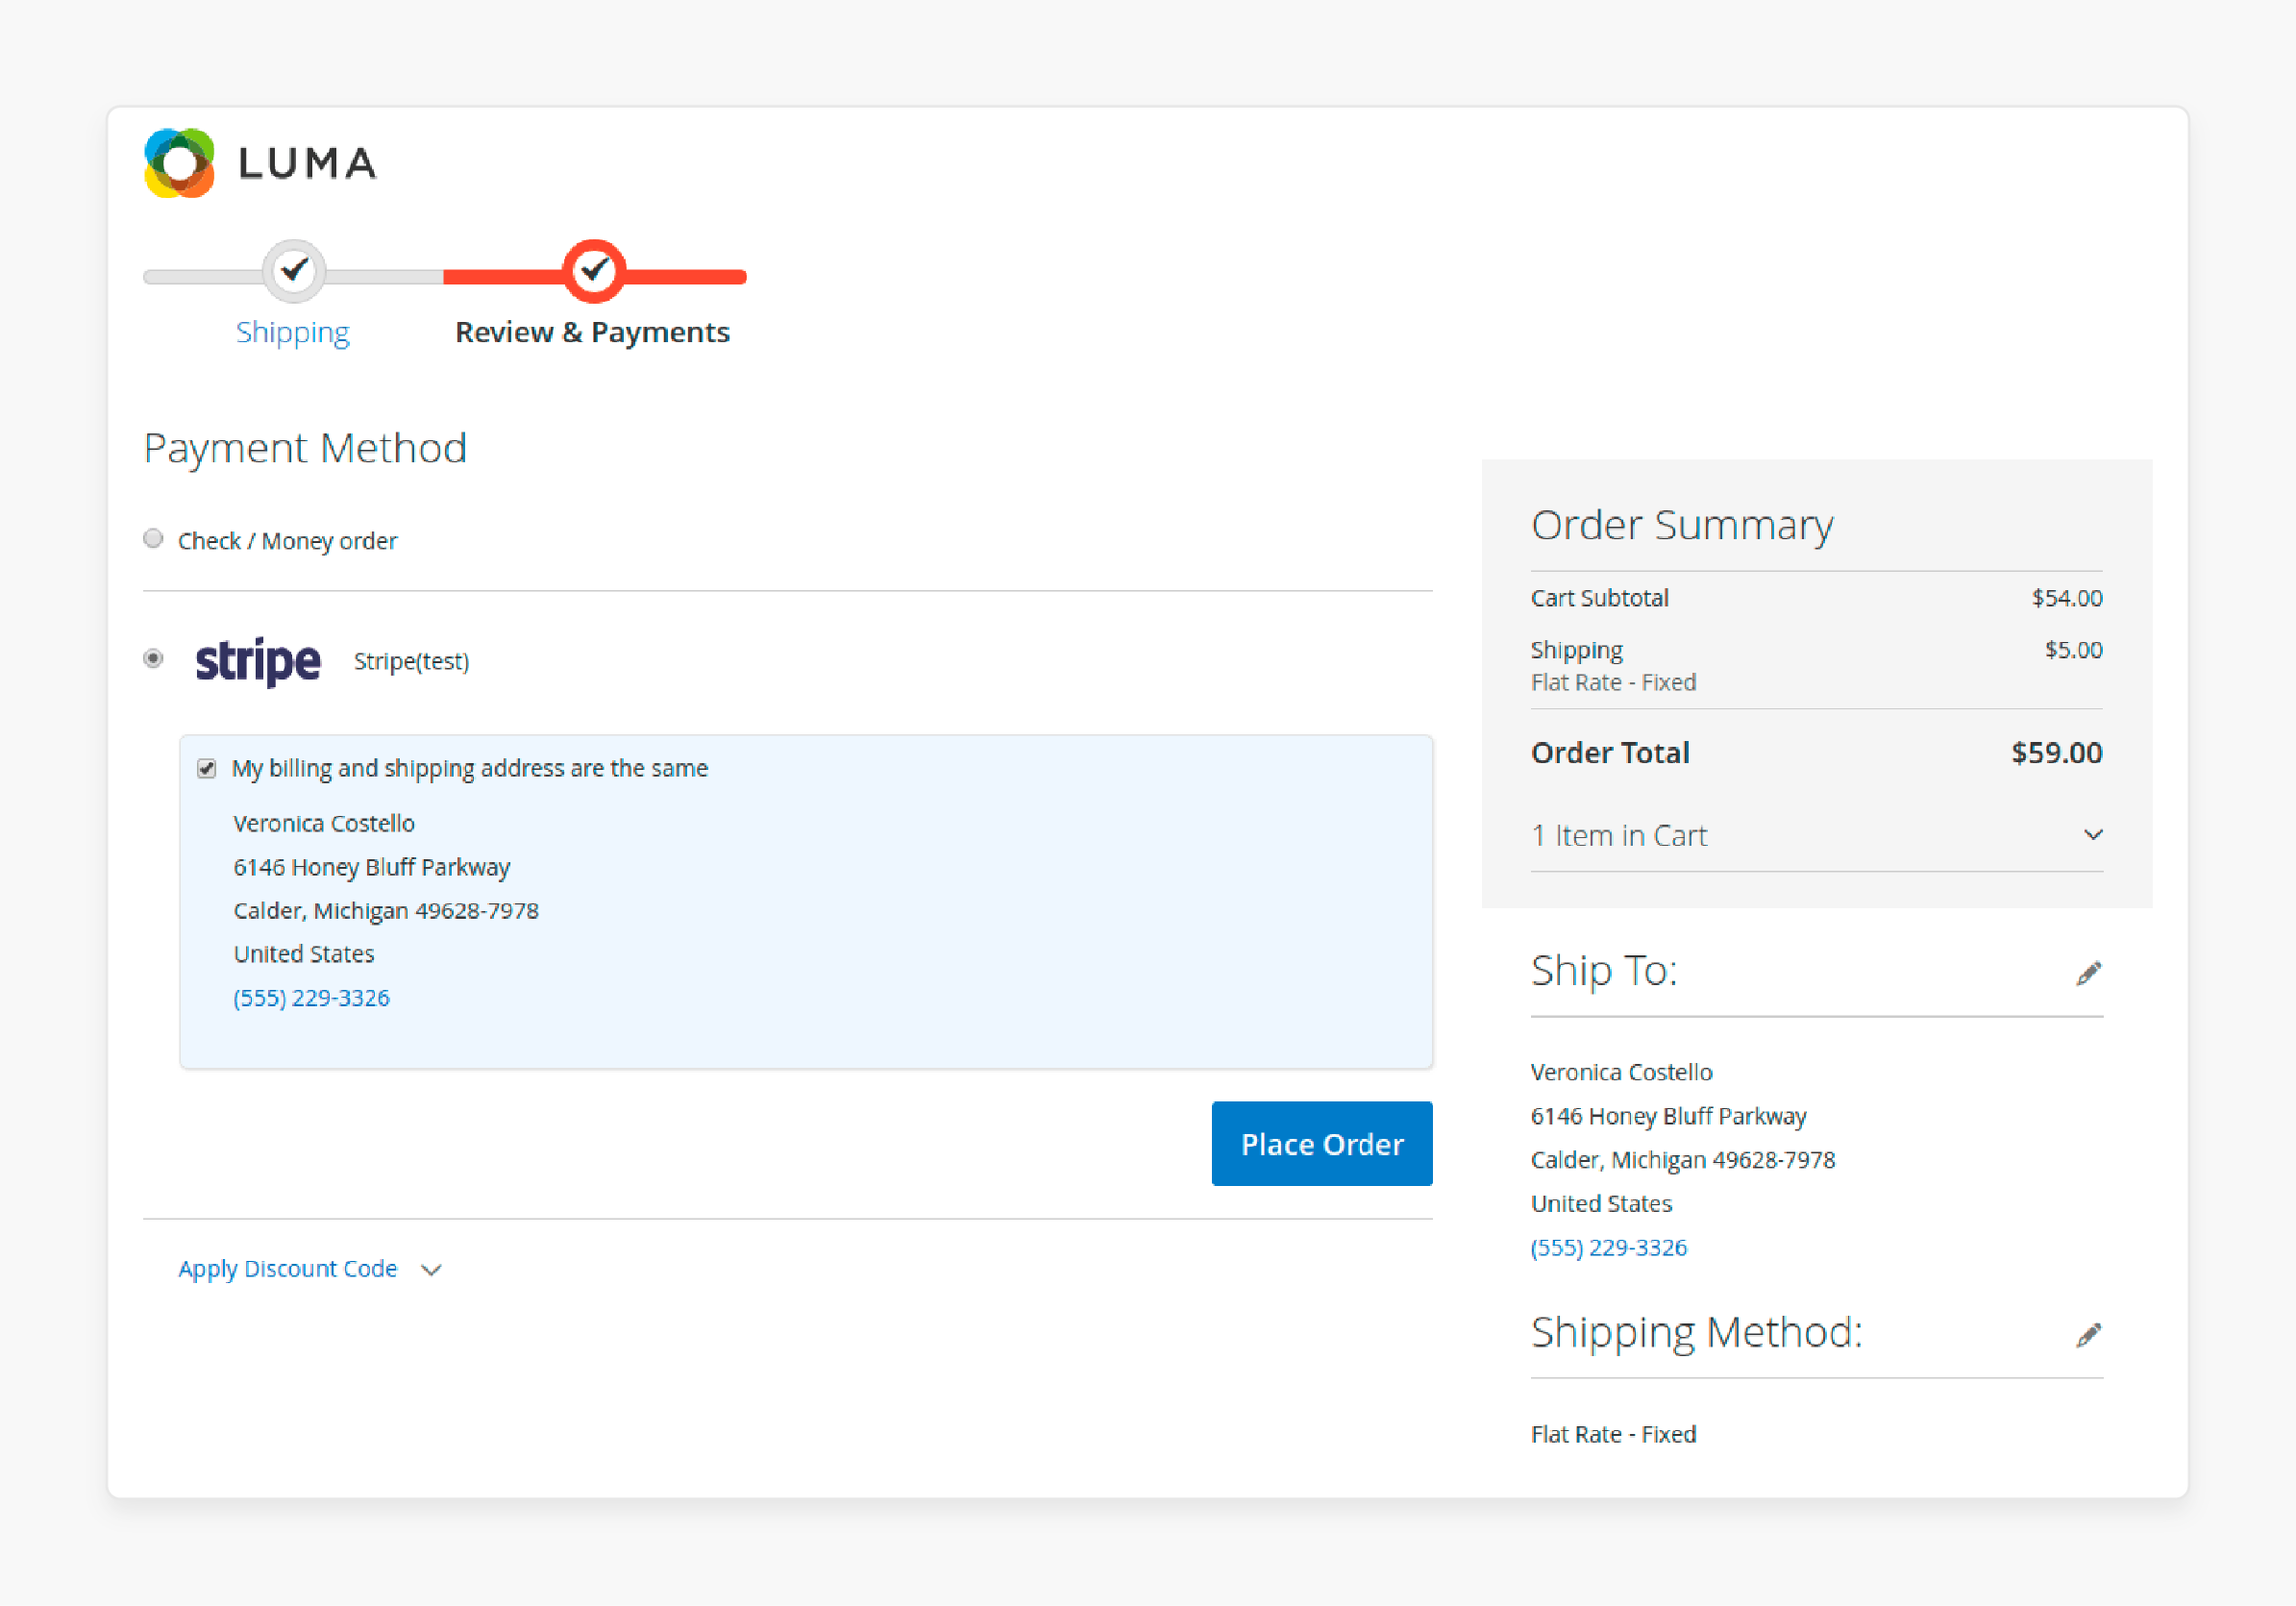Click the edit pencil icon next to Shipping Method
2296x1606 pixels.
[2086, 1334]
